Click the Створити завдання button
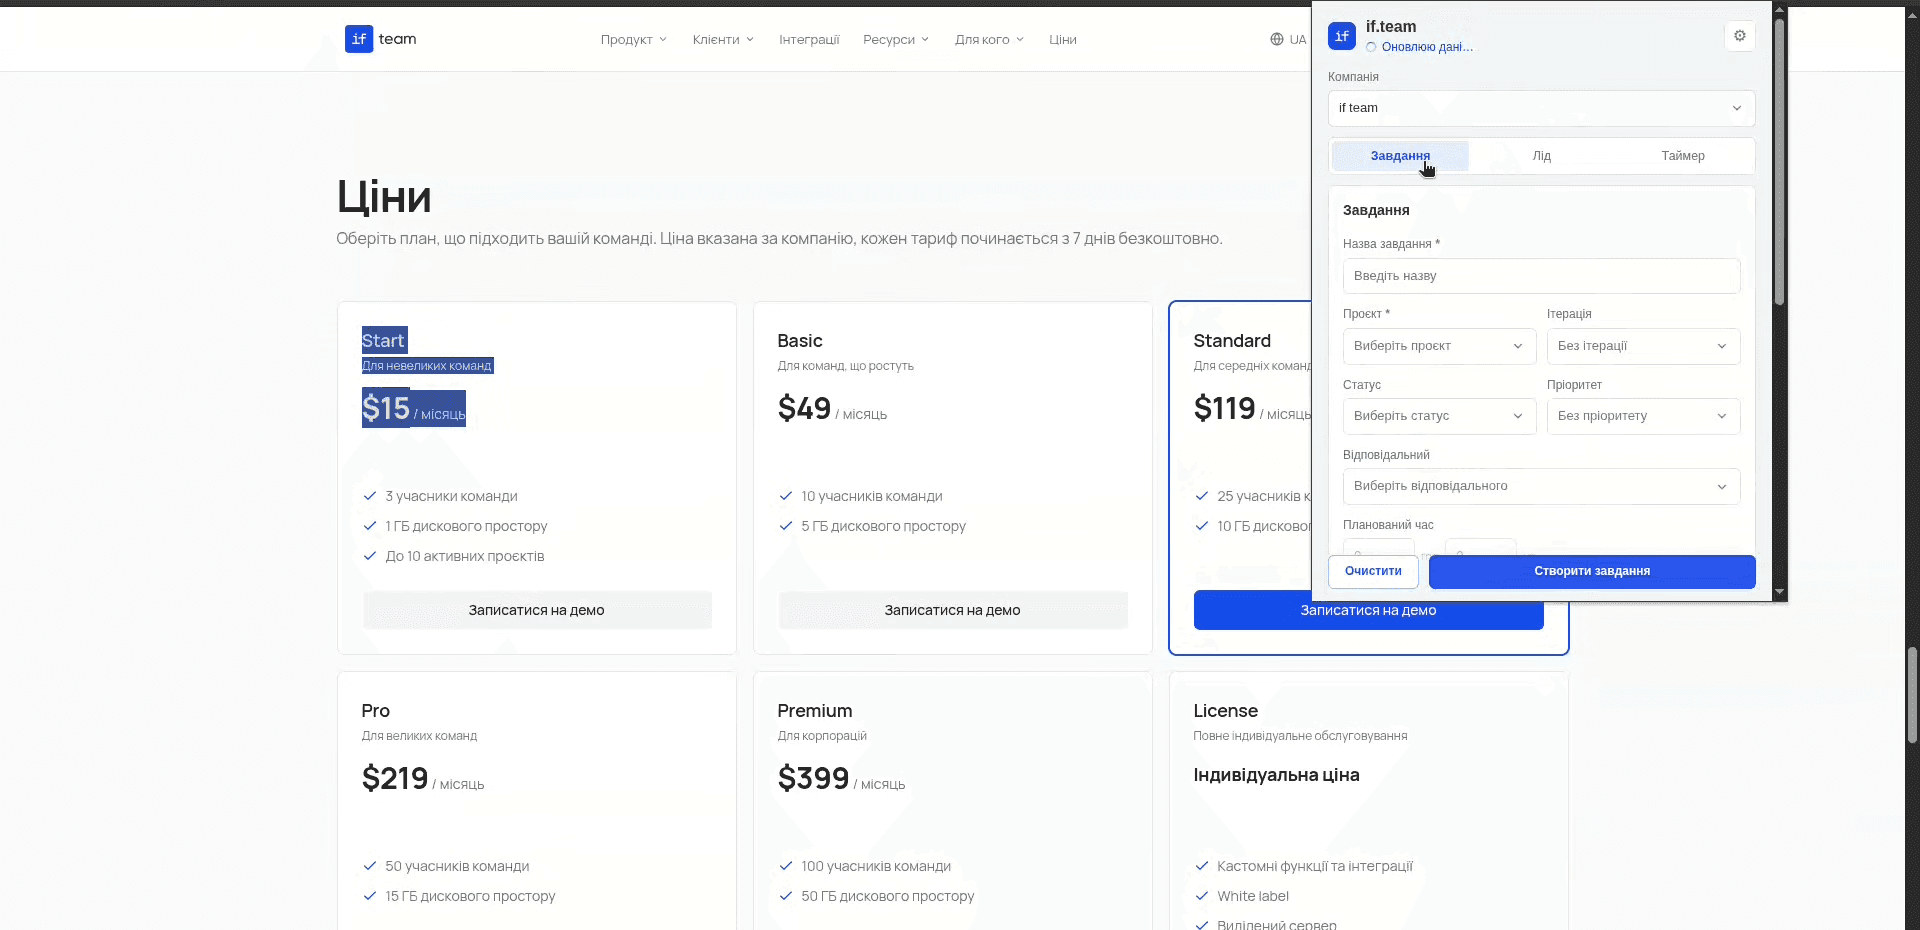Image resolution: width=1920 pixels, height=930 pixels. tap(1592, 571)
